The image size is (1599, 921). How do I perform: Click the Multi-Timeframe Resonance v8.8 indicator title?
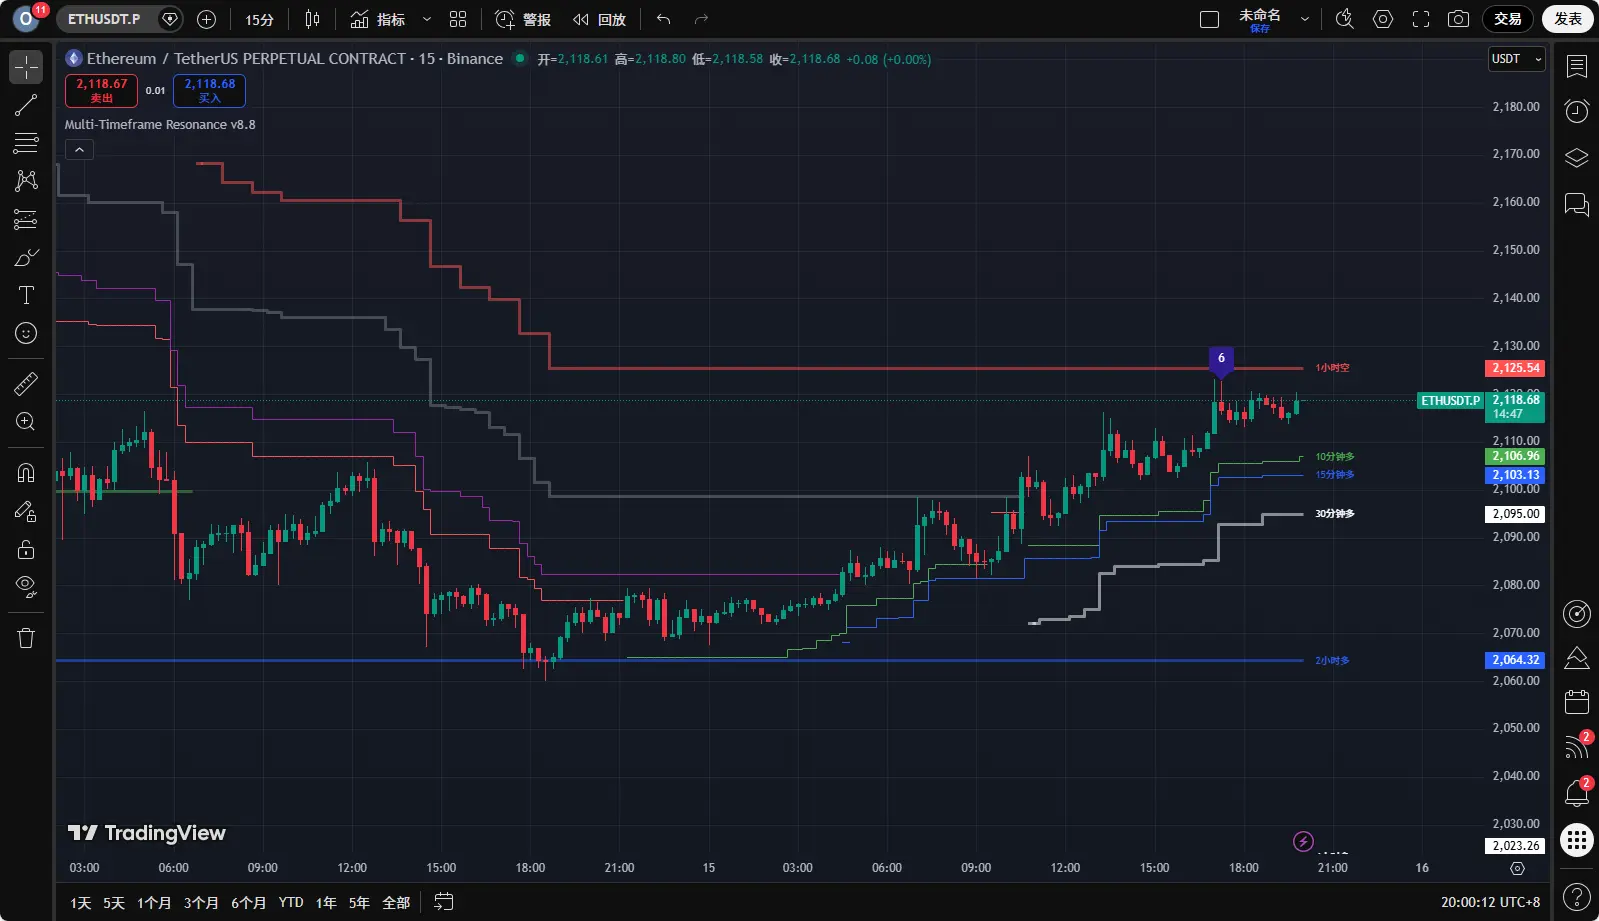(x=160, y=125)
